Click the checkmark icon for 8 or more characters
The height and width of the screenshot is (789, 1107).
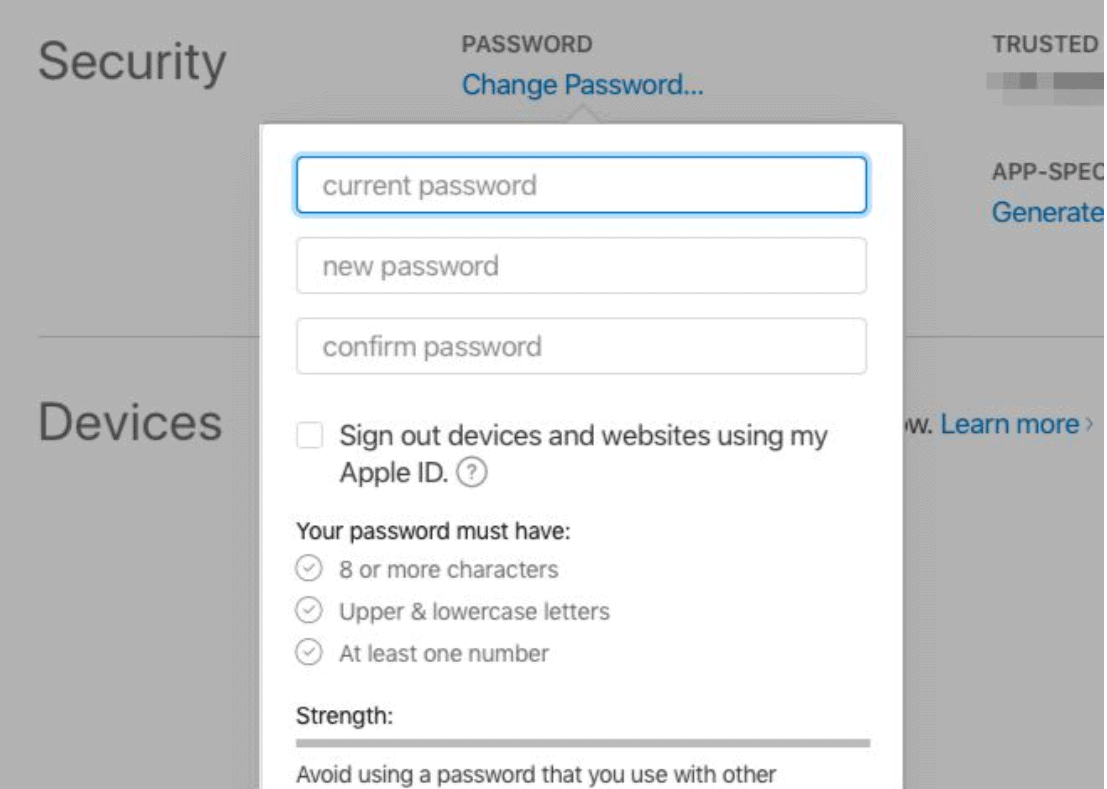coord(309,568)
